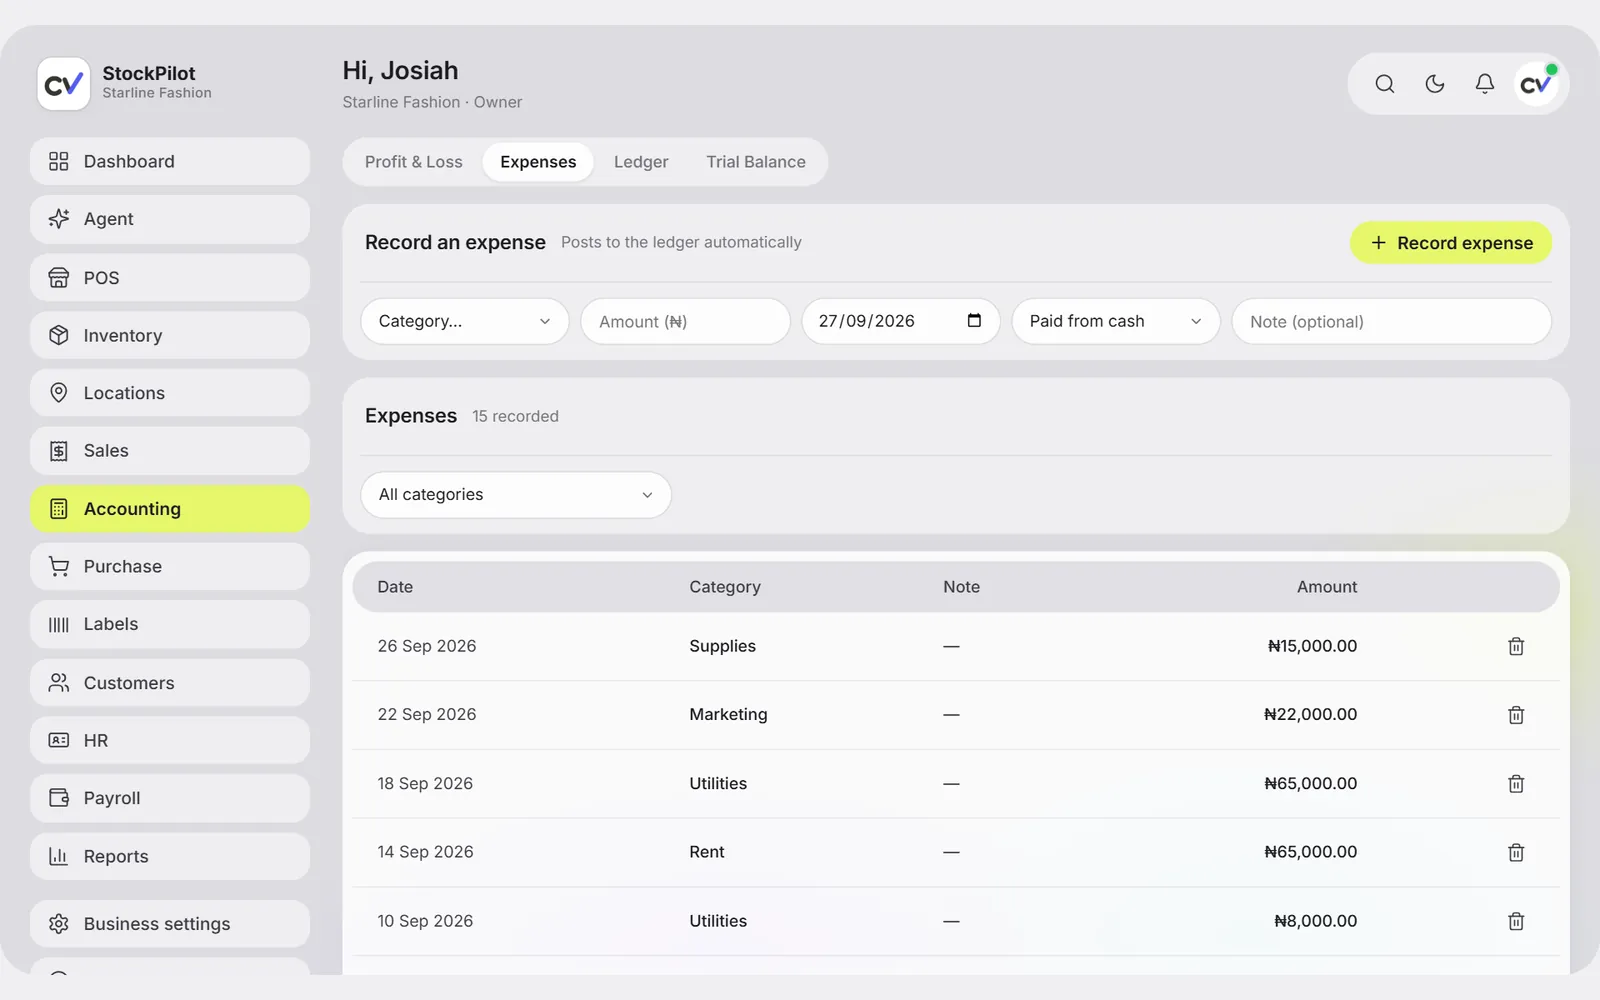Delete the Supplies expense with trash icon
The image size is (1600, 1000).
click(x=1516, y=646)
